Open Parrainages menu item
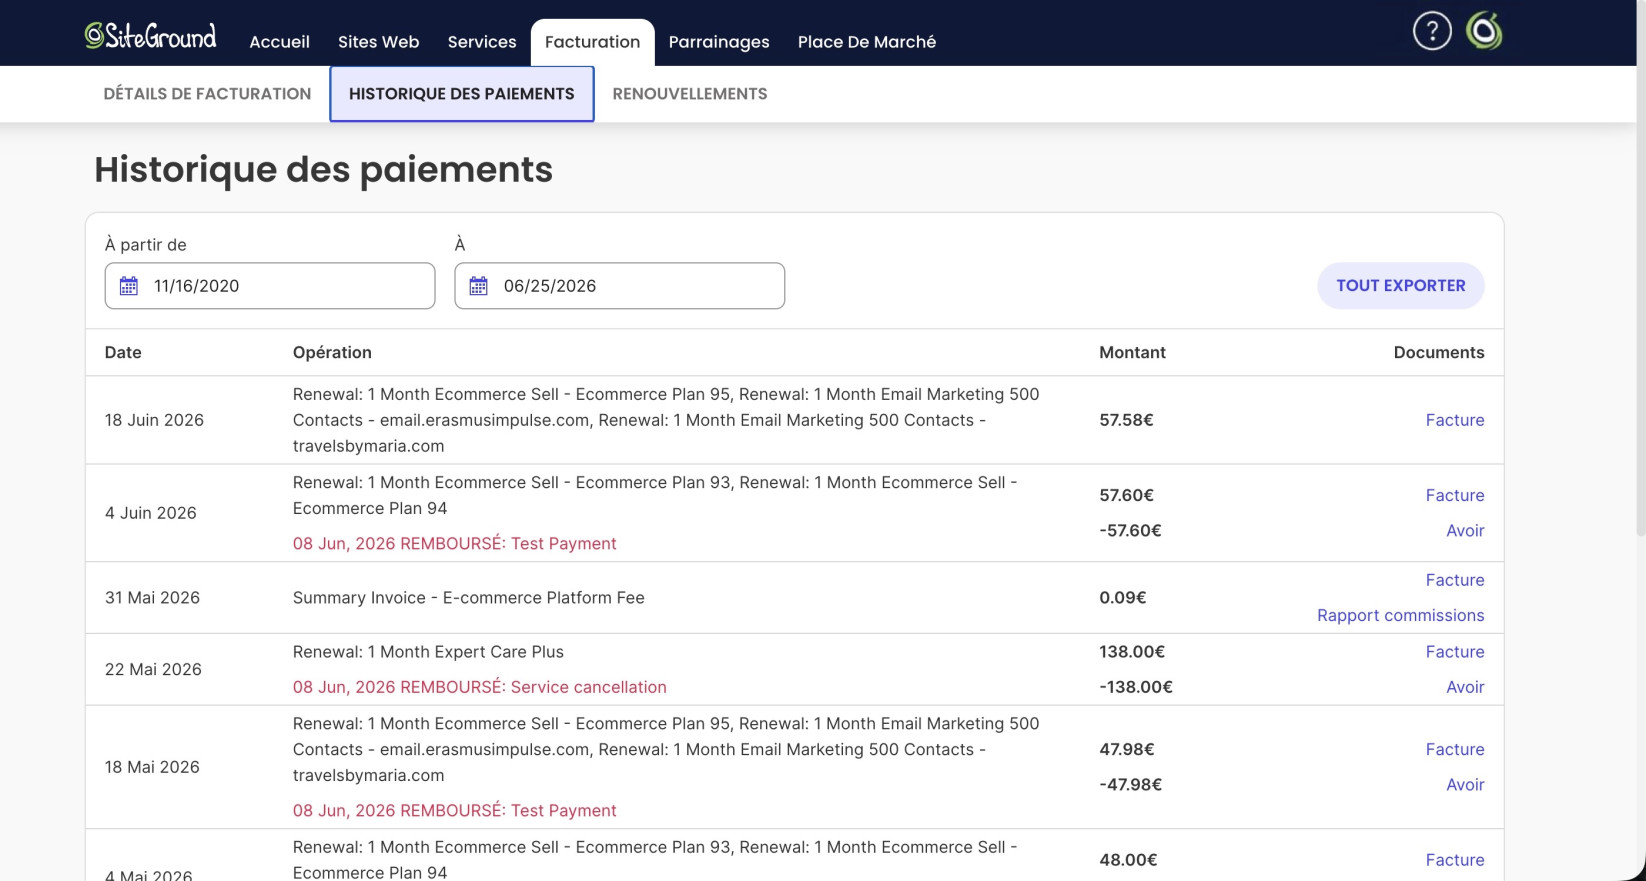Viewport: 1646px width, 881px height. pos(719,42)
